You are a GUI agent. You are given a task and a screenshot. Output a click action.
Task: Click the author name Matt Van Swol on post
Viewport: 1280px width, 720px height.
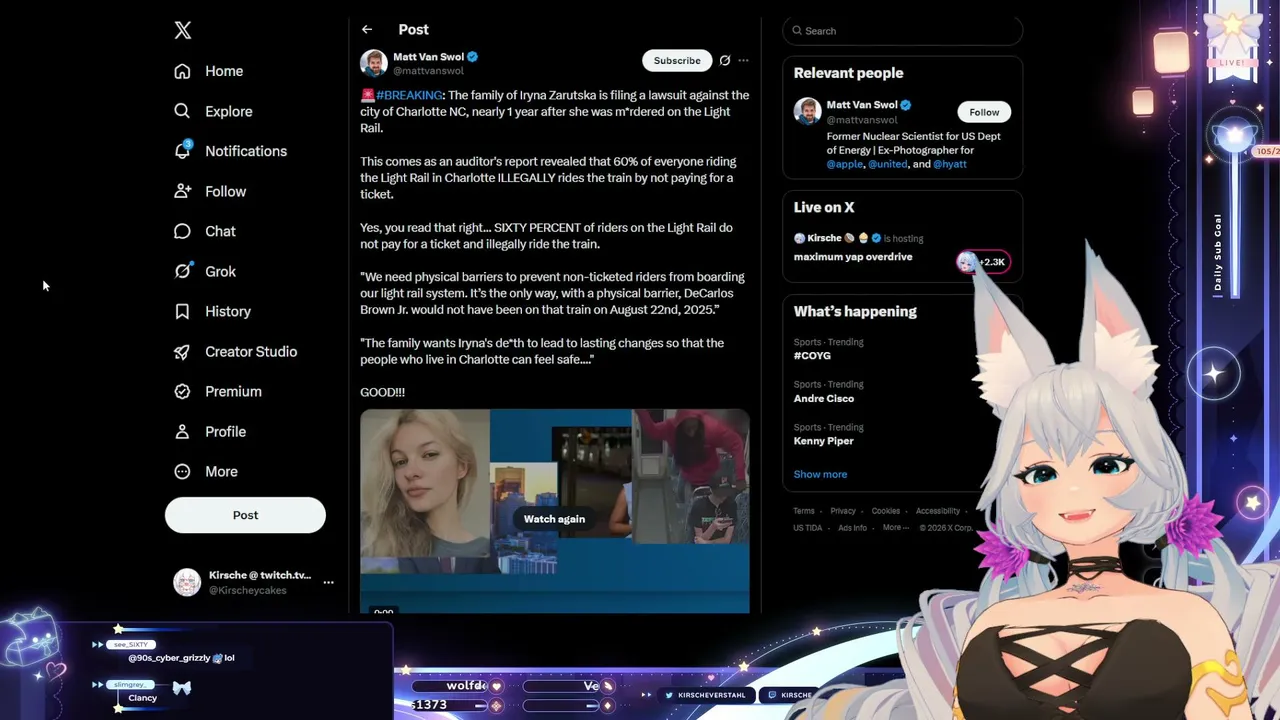(x=428, y=57)
